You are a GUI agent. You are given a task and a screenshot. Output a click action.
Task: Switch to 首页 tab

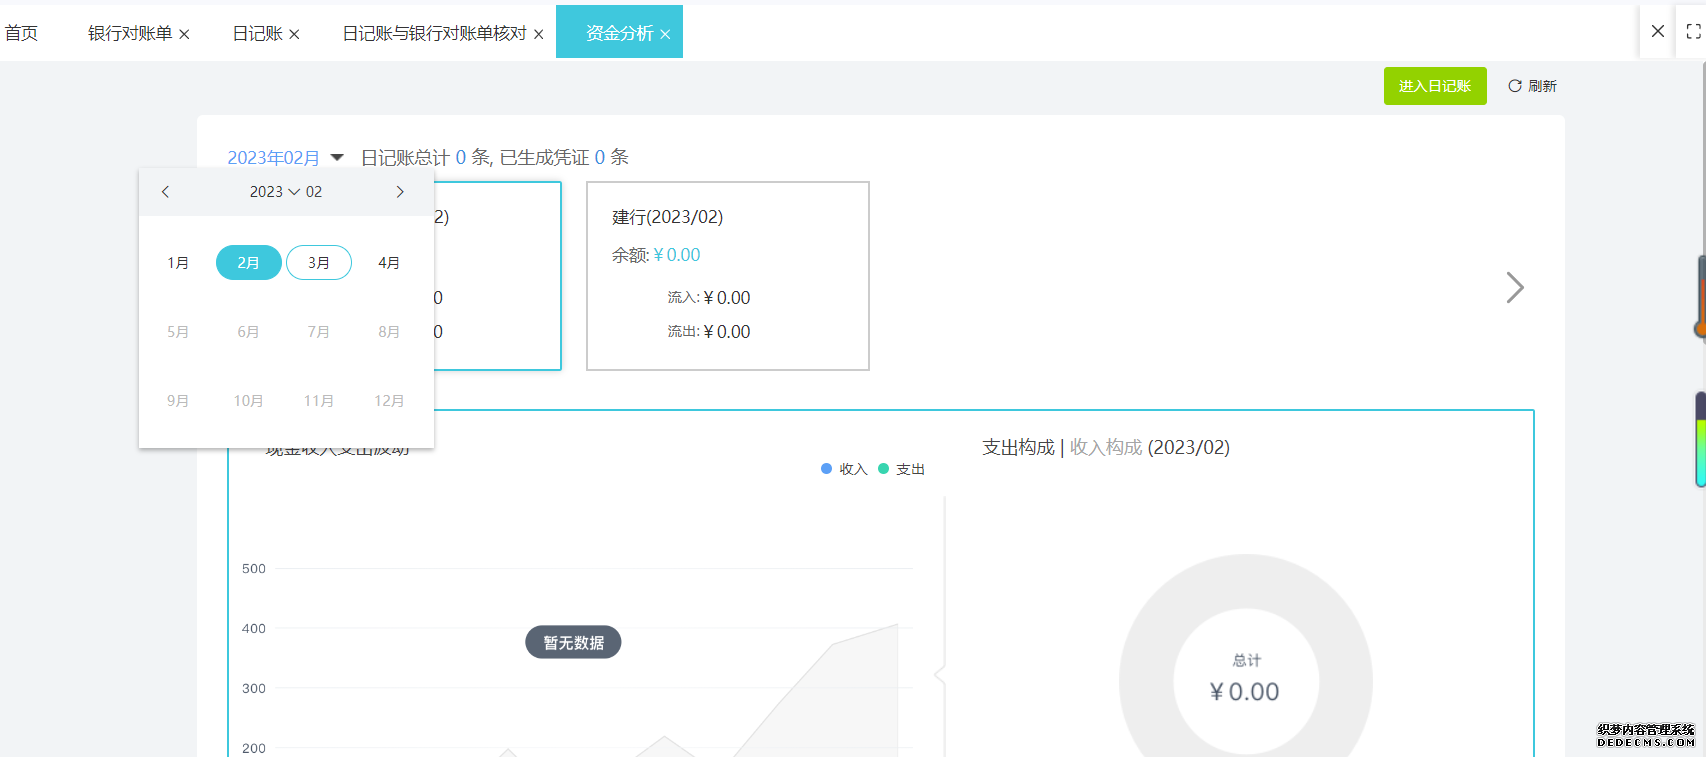(x=21, y=33)
